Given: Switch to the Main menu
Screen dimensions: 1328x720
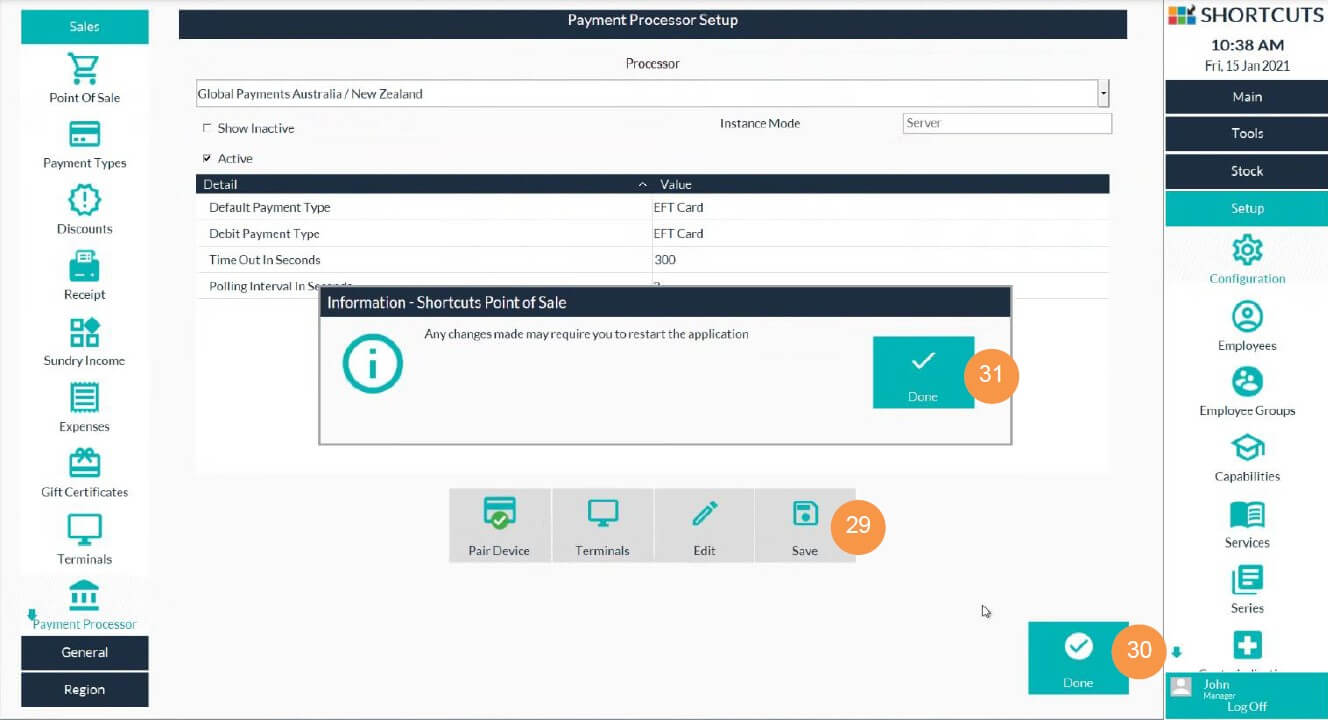Looking at the screenshot, I should tap(1246, 97).
